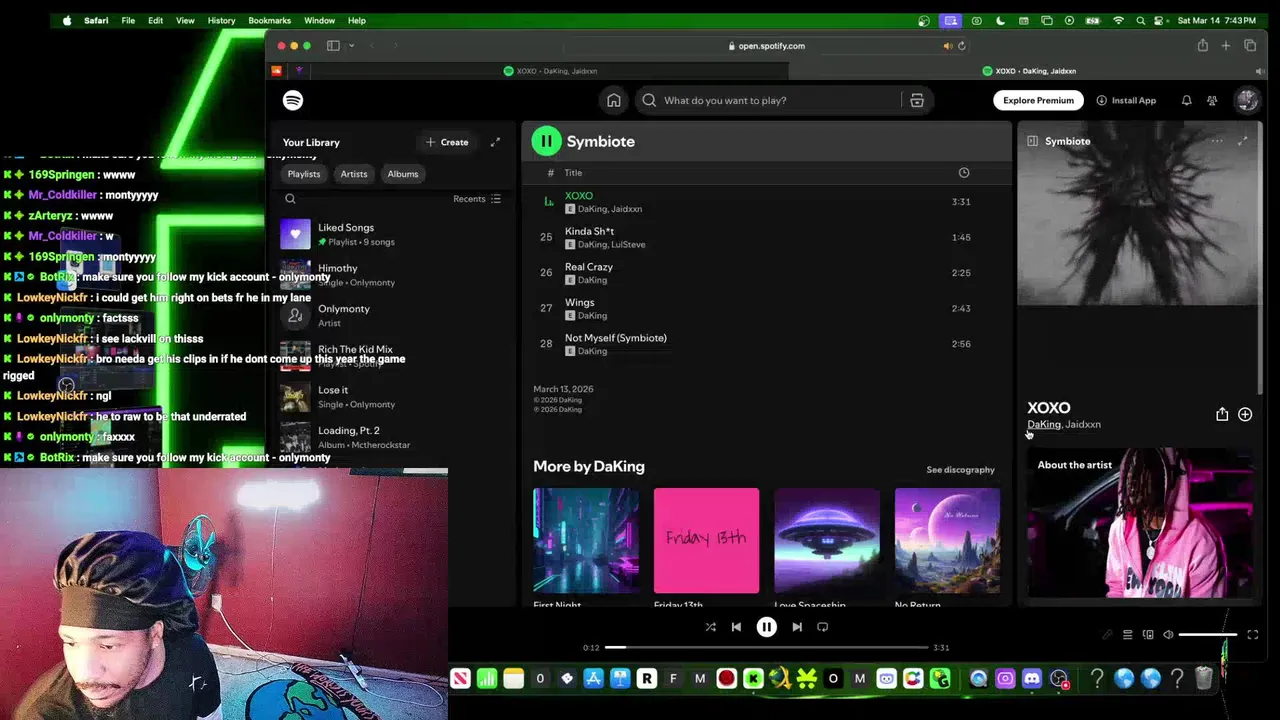The height and width of the screenshot is (720, 1280).
Task: Select the Real Crazy track row
Action: tap(765, 273)
